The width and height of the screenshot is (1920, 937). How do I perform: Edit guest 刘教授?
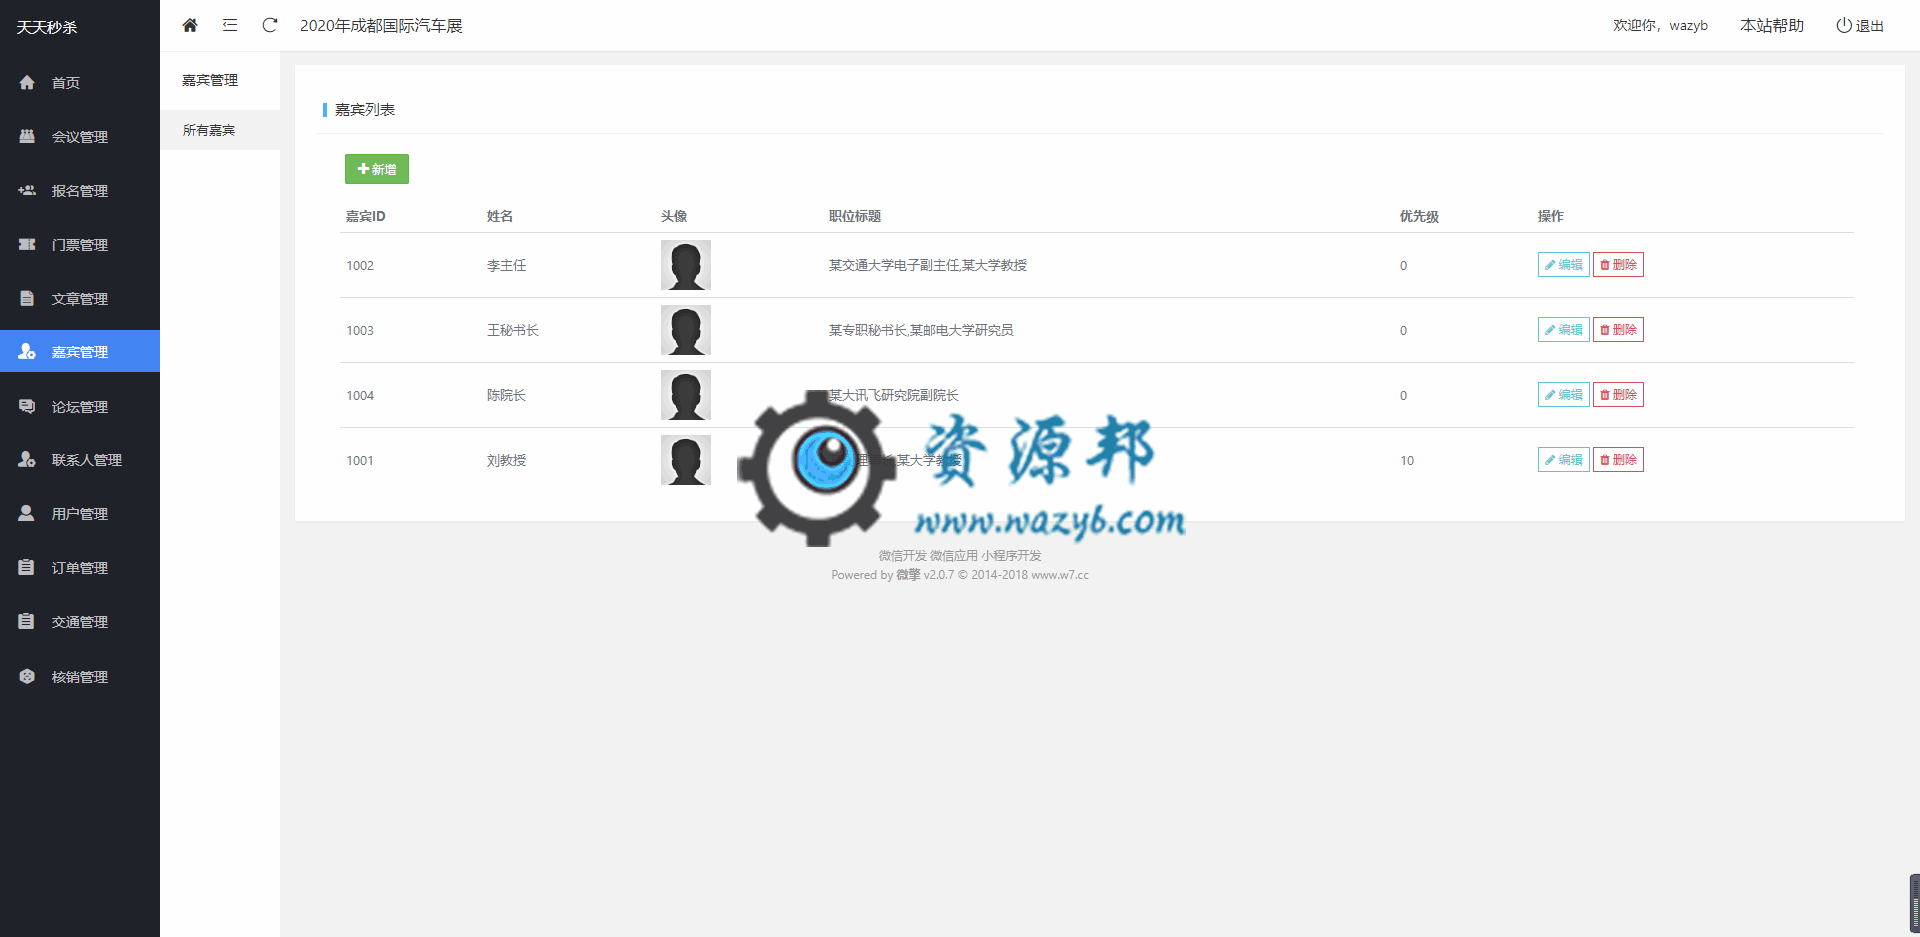pyautogui.click(x=1563, y=460)
